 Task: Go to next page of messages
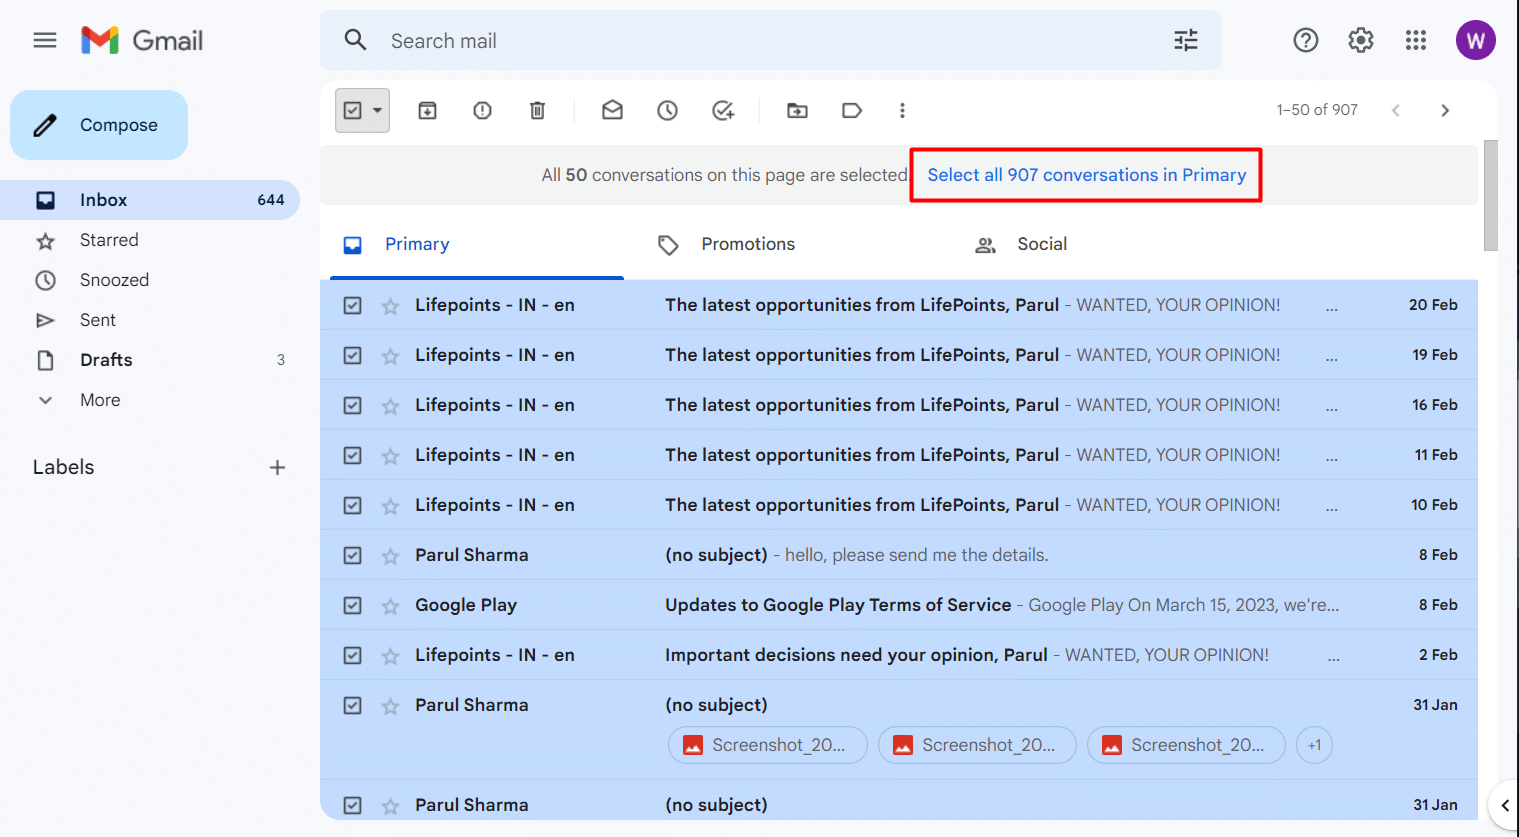(1445, 110)
